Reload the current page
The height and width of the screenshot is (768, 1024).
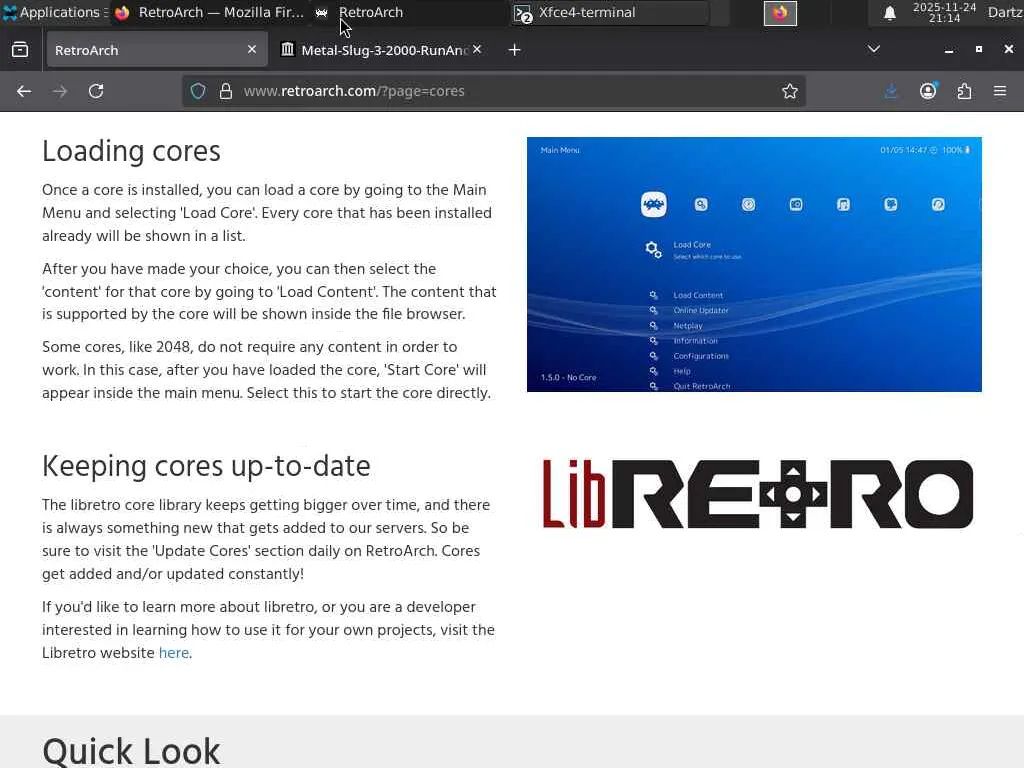[x=96, y=91]
